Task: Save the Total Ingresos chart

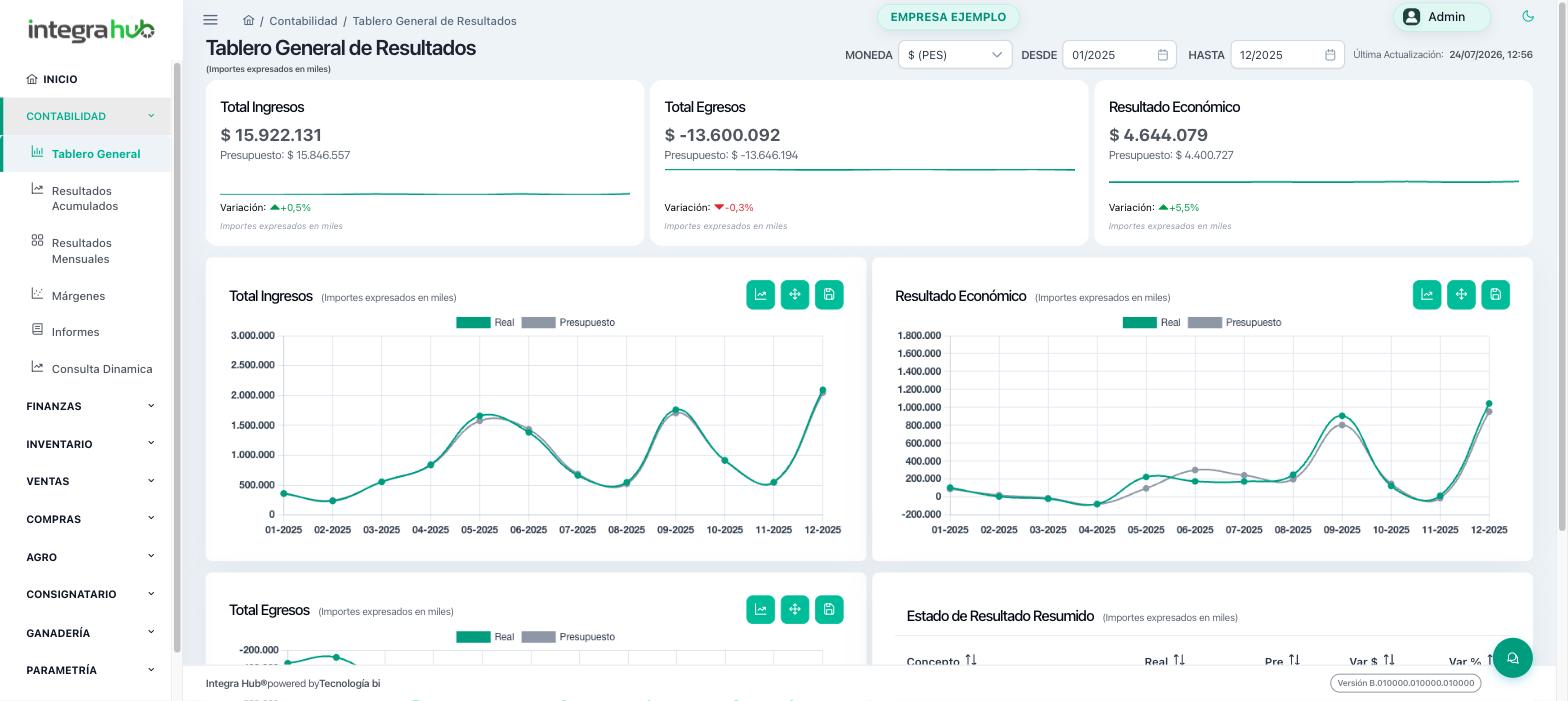Action: pos(829,295)
